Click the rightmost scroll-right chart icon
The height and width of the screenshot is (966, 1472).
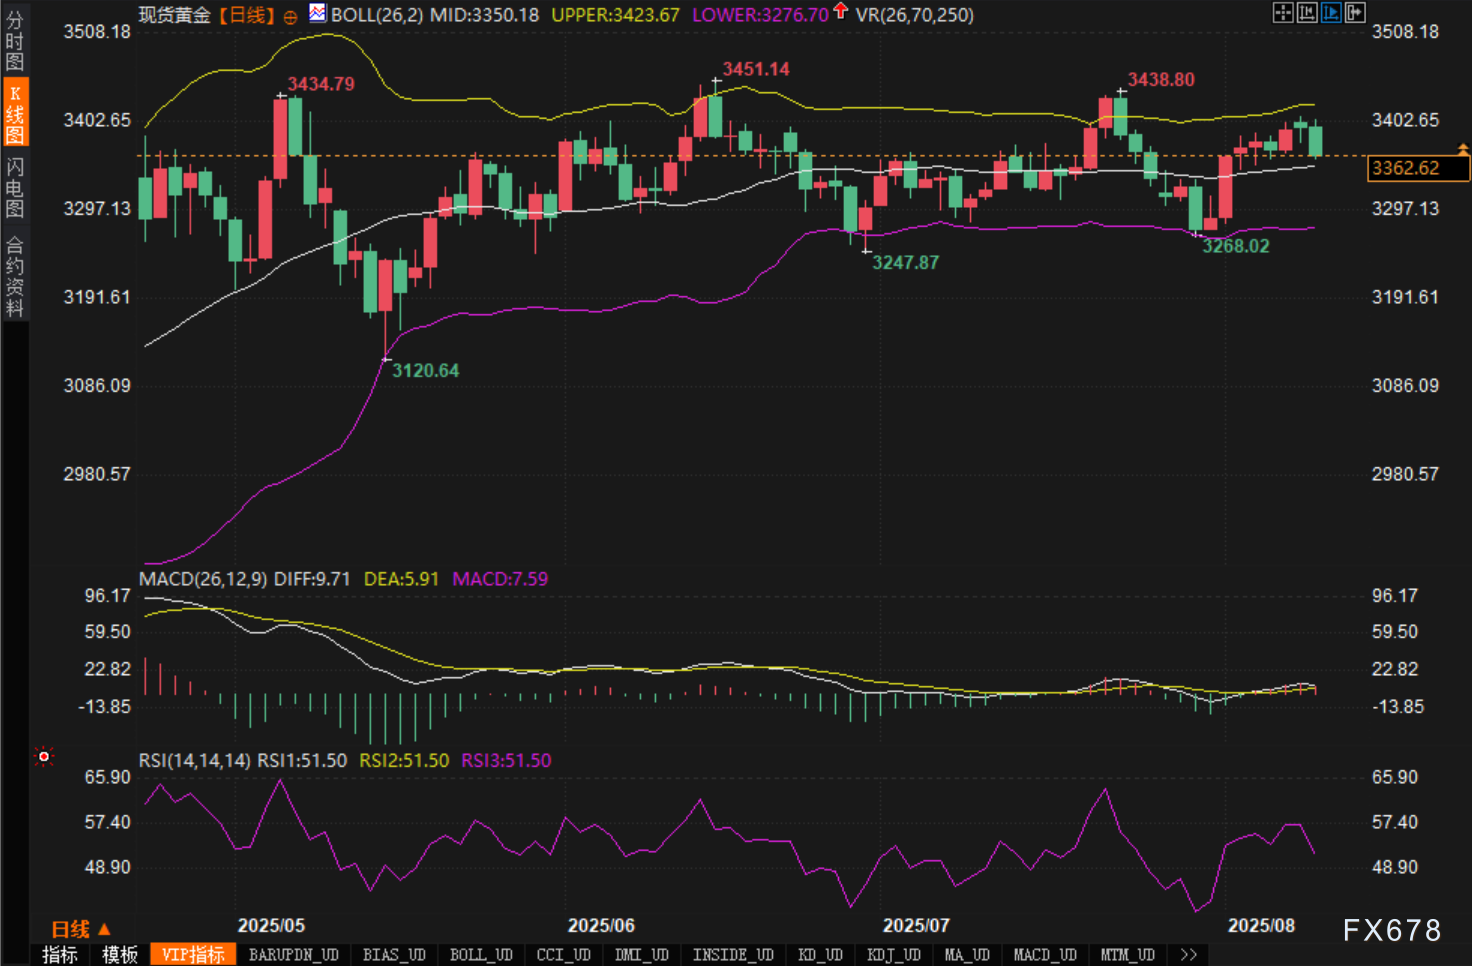click(1355, 12)
